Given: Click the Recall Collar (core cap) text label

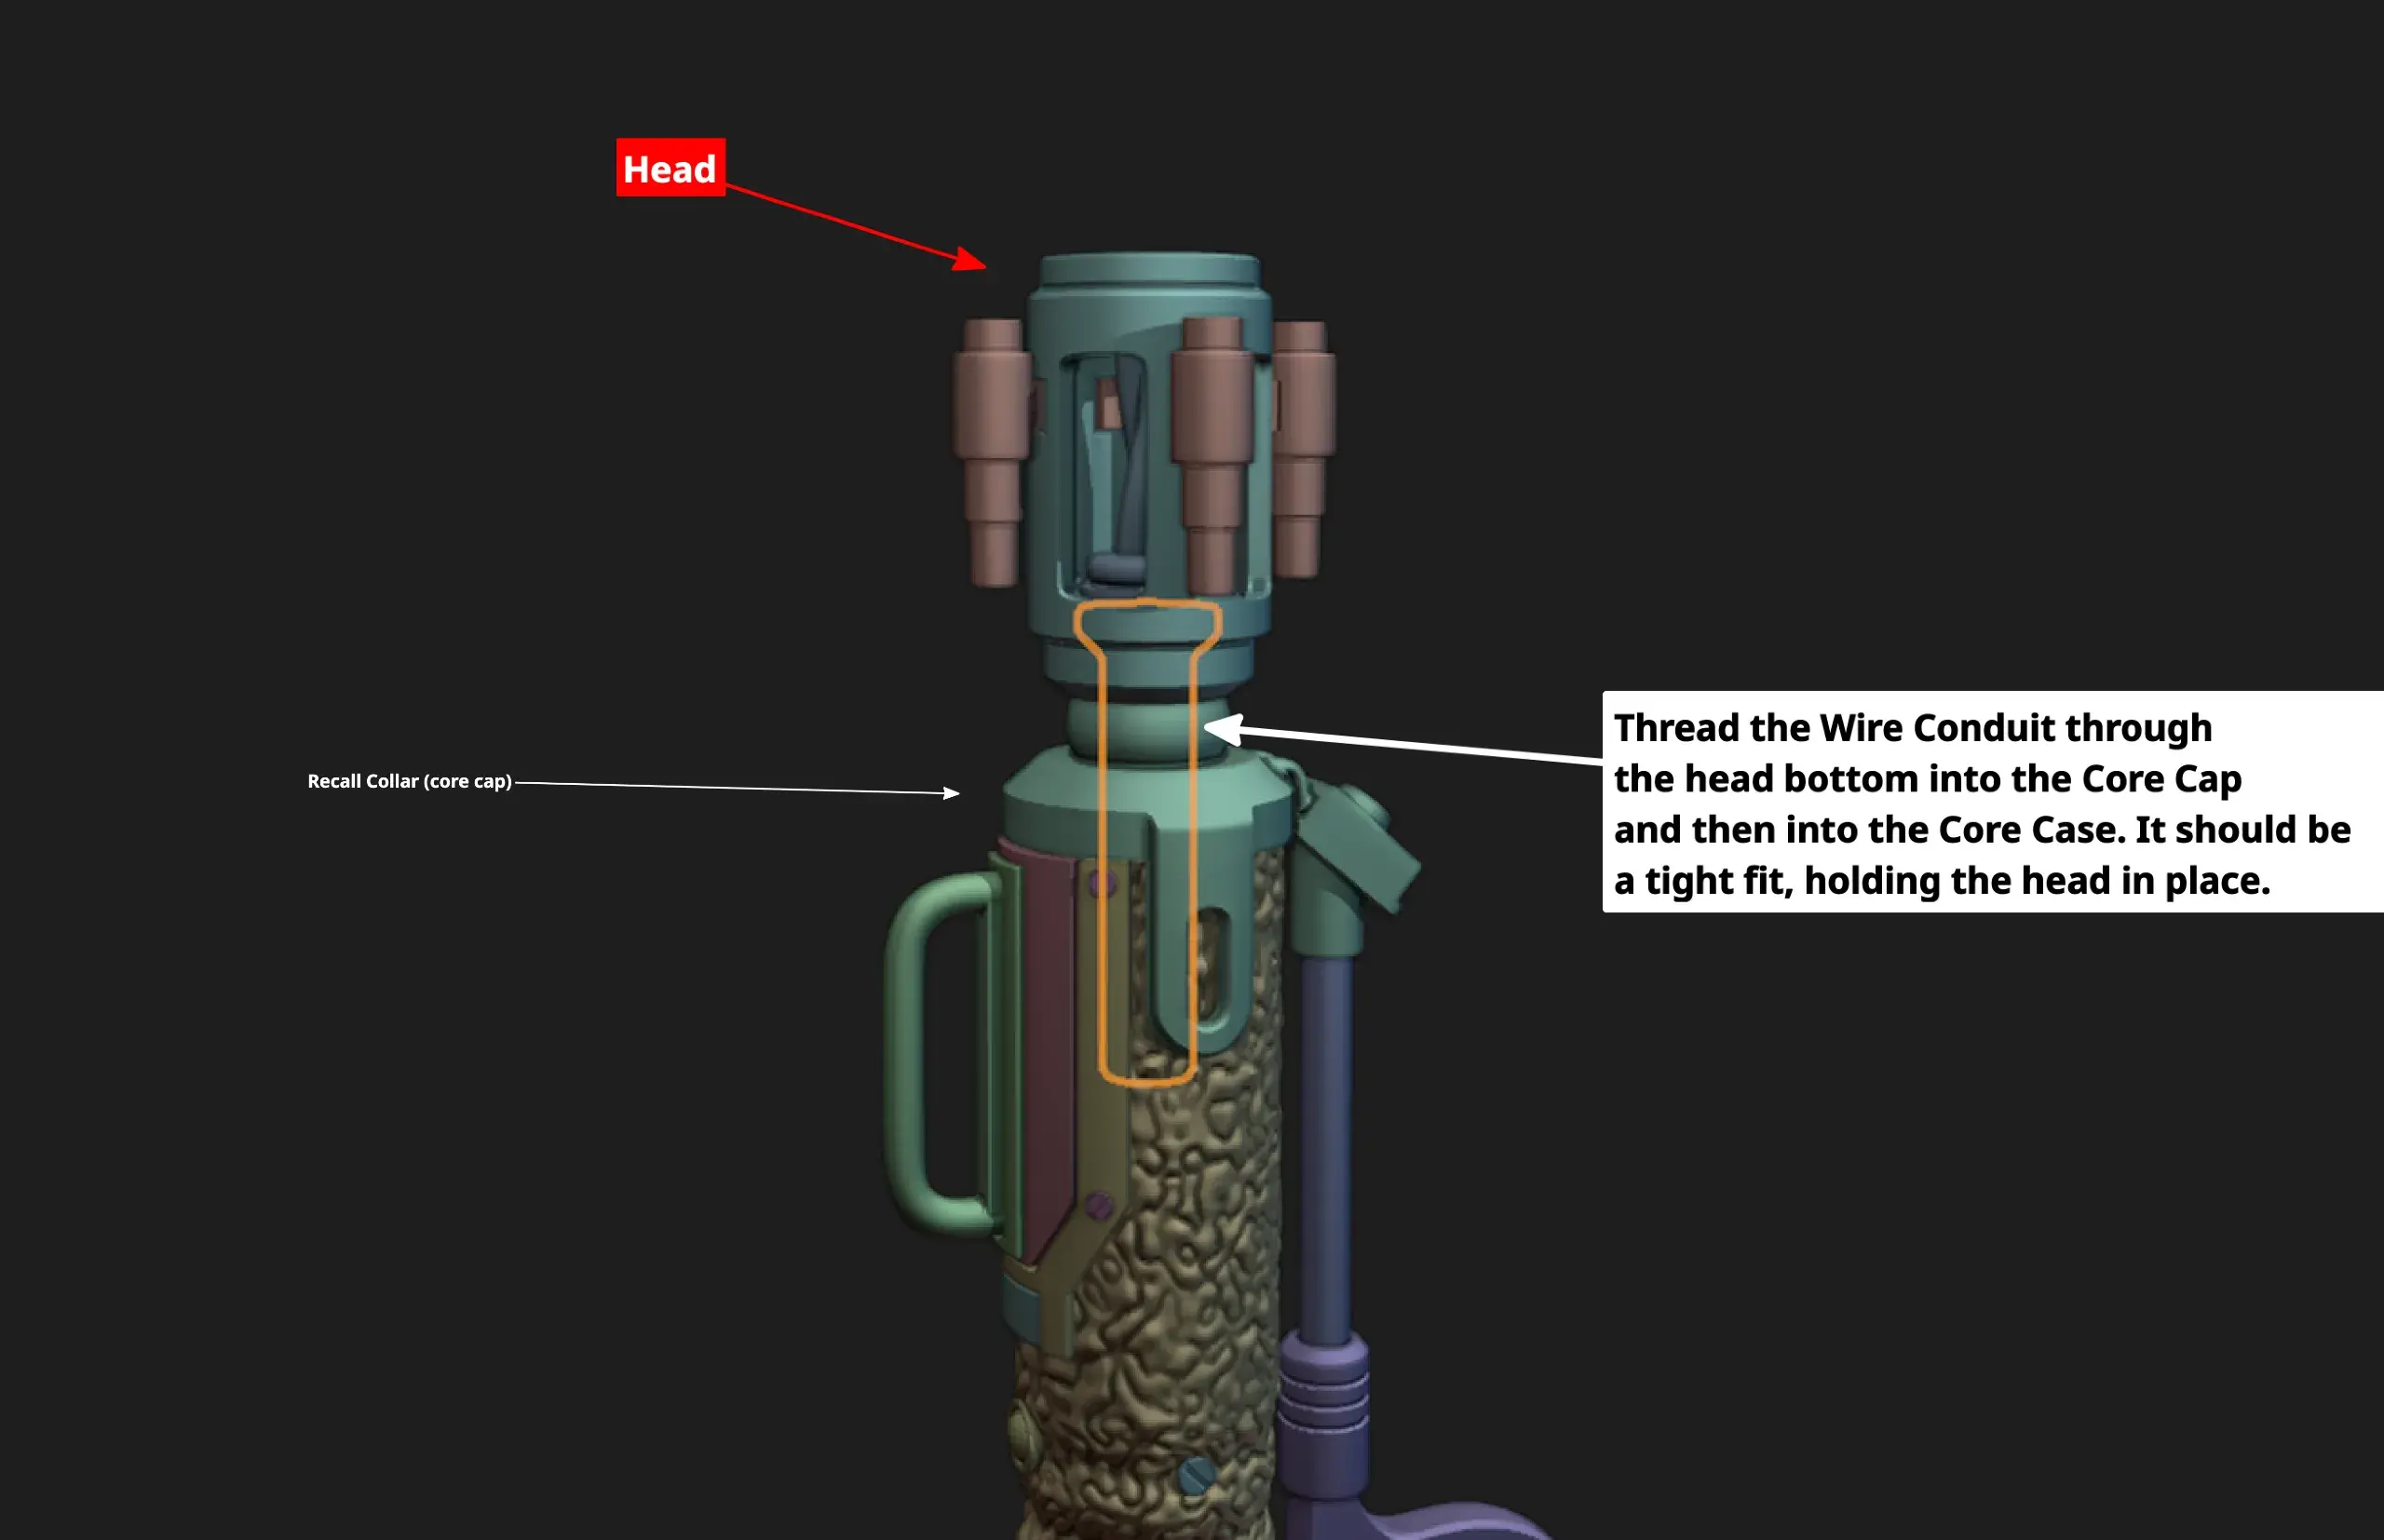Looking at the screenshot, I should tap(409, 781).
